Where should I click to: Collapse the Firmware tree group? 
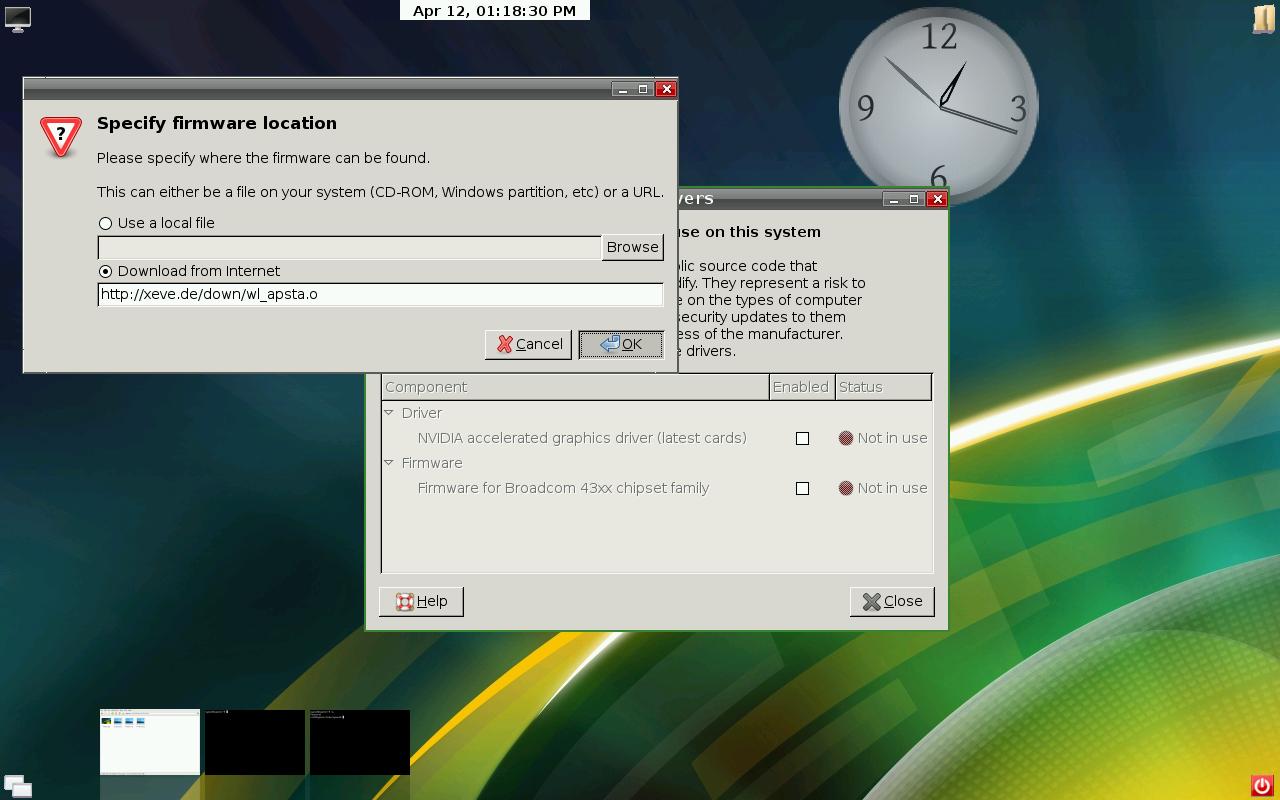pyautogui.click(x=389, y=462)
